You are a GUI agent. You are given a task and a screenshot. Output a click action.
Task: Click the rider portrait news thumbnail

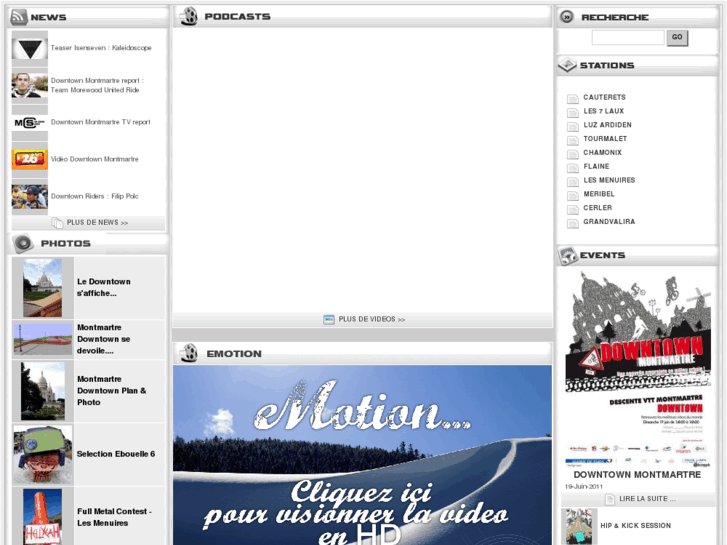[30, 85]
